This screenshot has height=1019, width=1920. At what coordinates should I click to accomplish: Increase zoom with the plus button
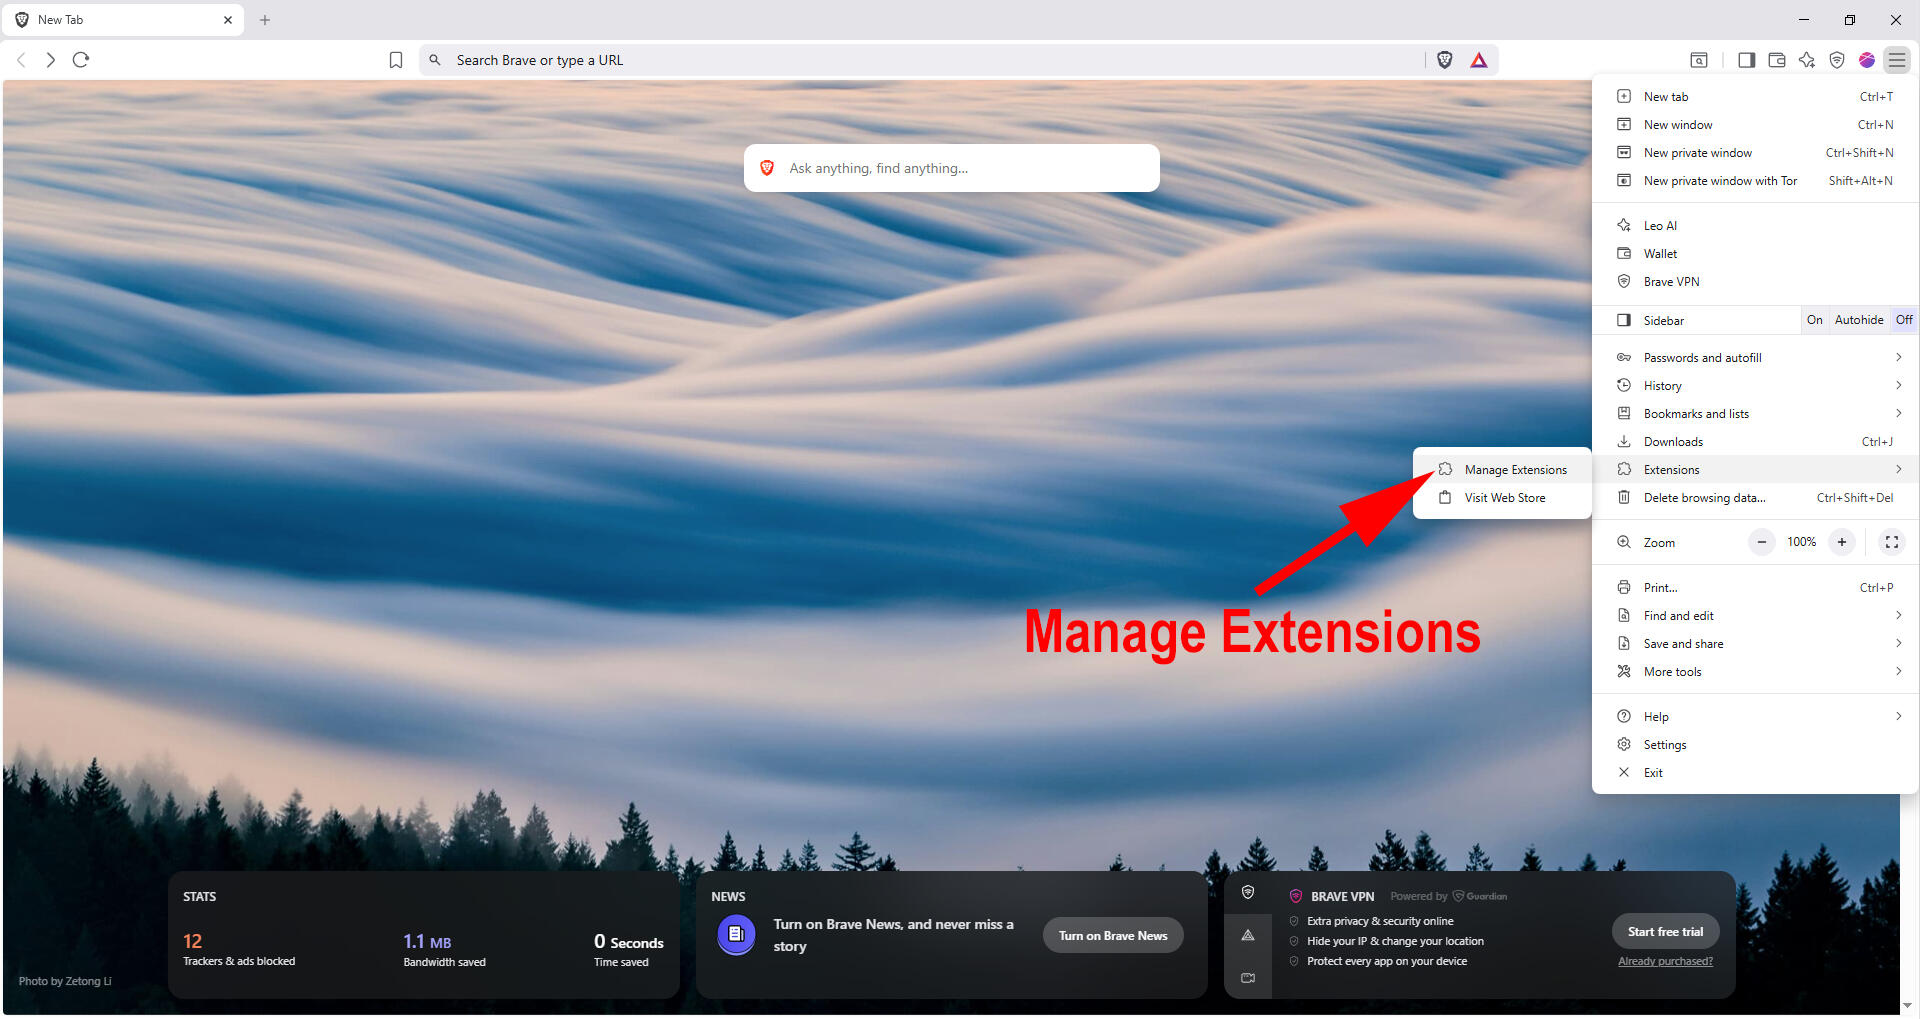tap(1841, 542)
